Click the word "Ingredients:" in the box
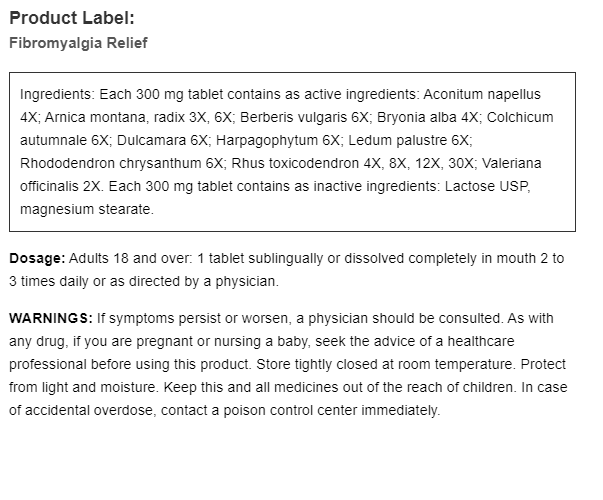 tap(56, 94)
